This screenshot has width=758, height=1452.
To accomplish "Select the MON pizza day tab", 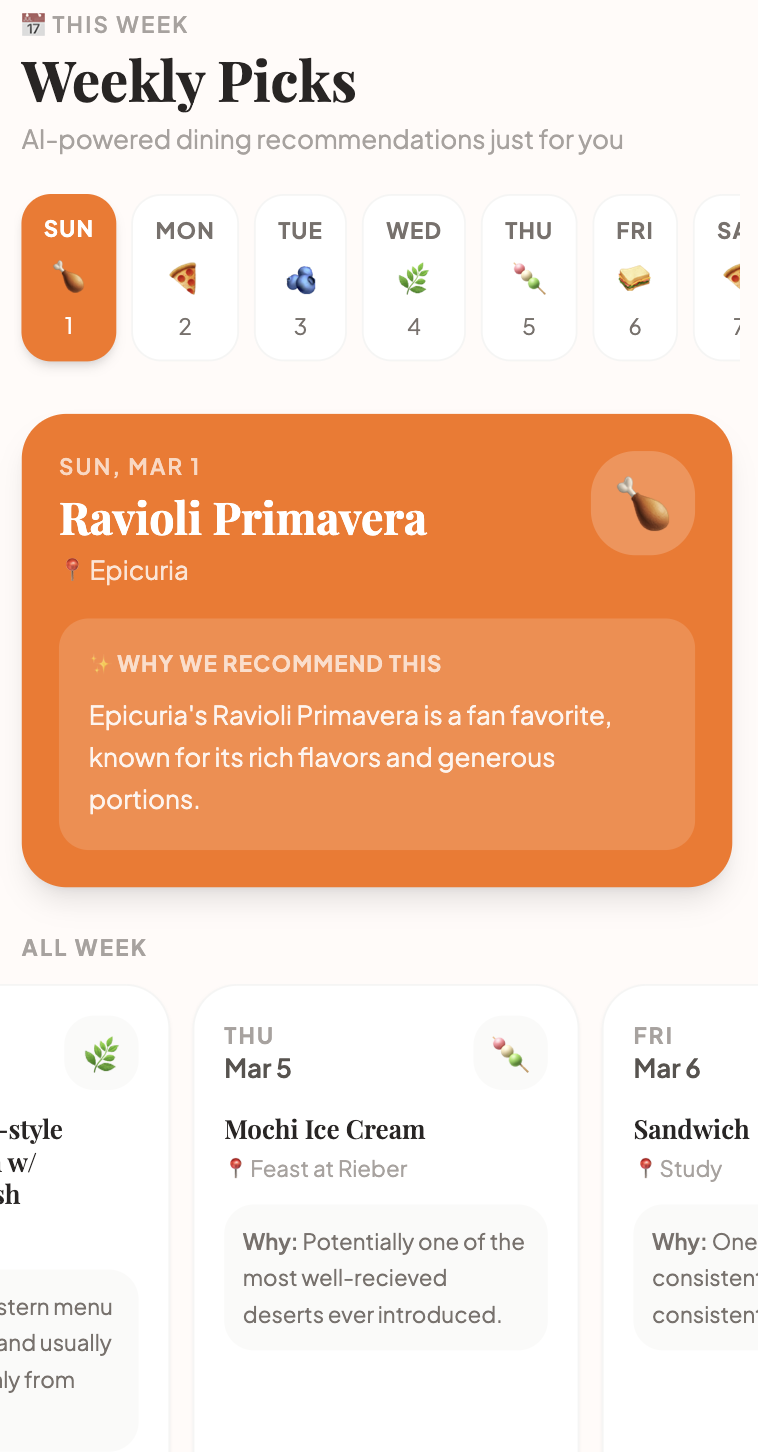I will pos(185,277).
